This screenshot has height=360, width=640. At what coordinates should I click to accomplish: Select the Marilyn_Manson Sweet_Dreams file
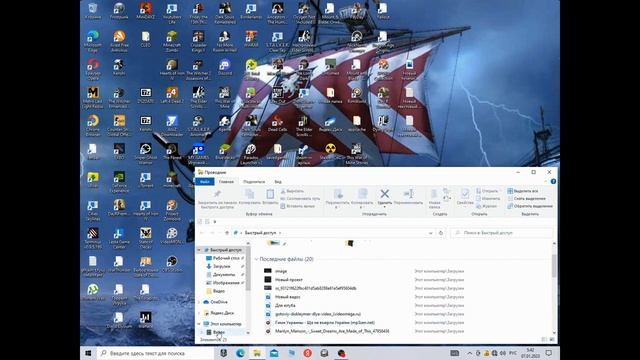click(x=332, y=331)
